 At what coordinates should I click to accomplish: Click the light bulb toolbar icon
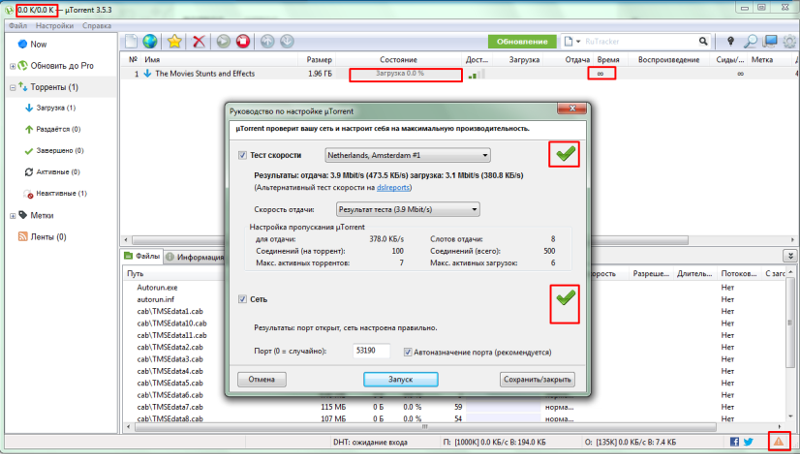coord(731,41)
